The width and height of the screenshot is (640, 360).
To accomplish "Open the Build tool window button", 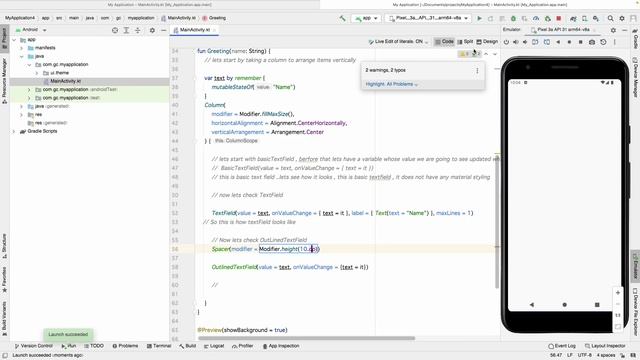I will coord(187,346).
